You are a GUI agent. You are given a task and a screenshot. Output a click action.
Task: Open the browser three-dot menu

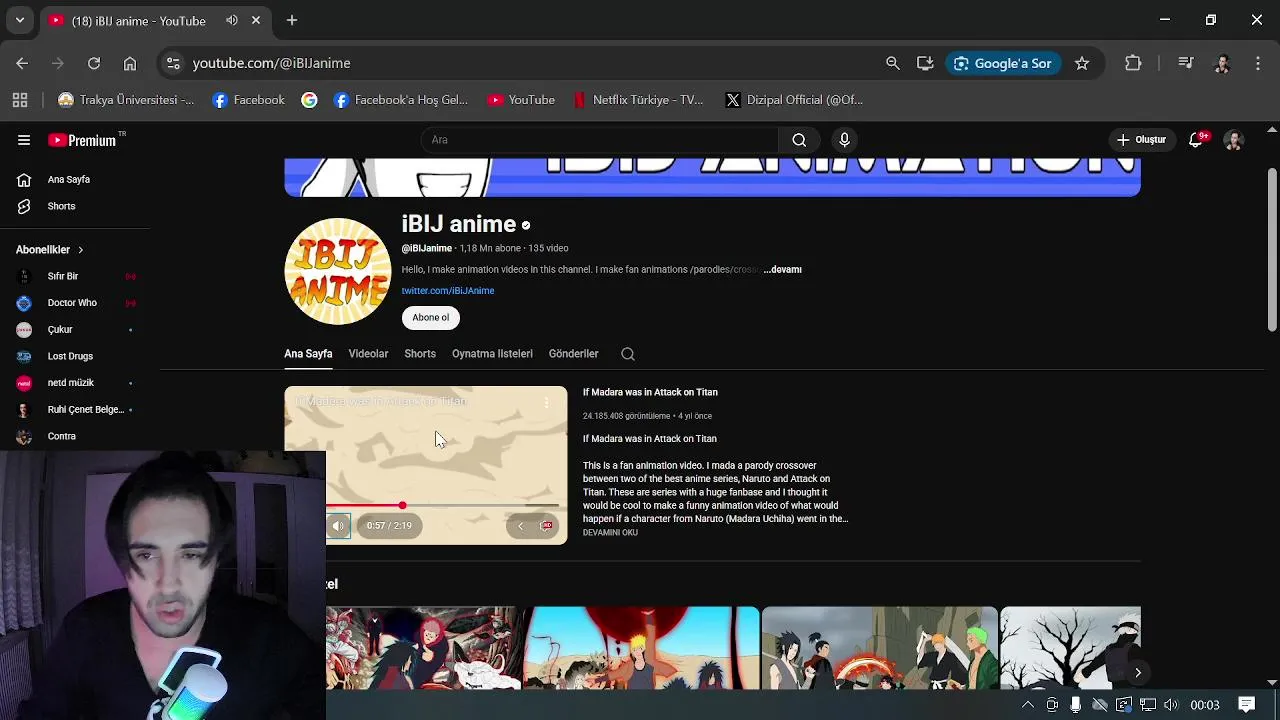point(1258,63)
